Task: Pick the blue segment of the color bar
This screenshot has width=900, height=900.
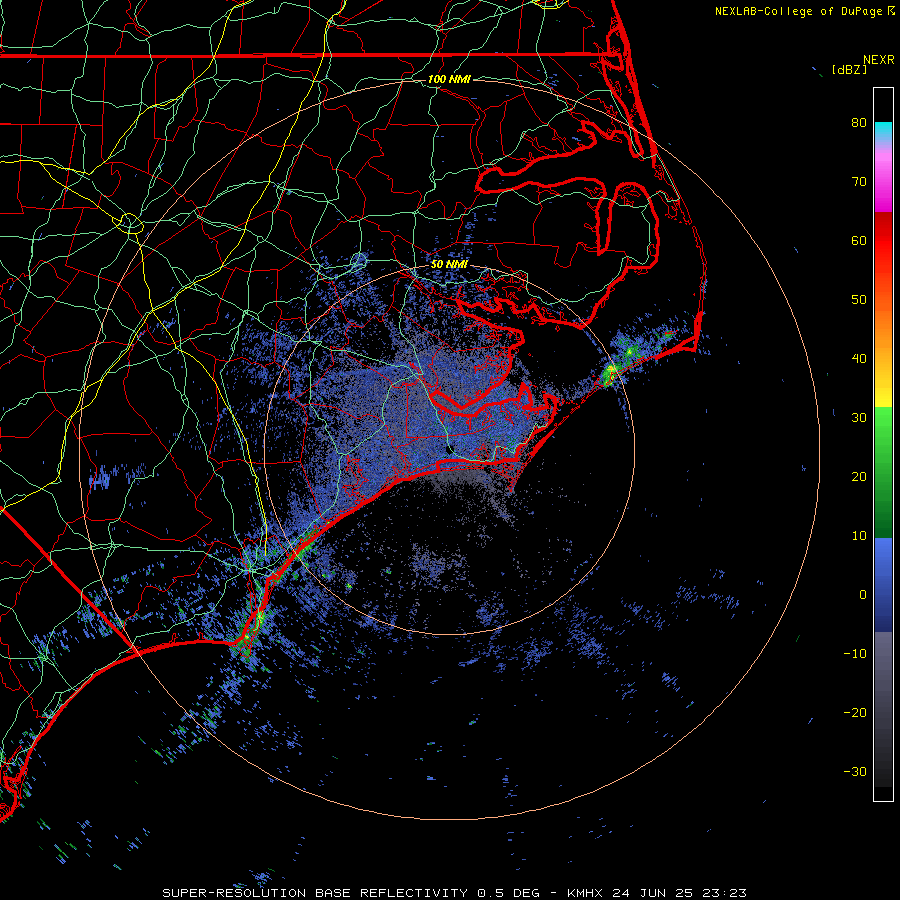Action: [883, 584]
